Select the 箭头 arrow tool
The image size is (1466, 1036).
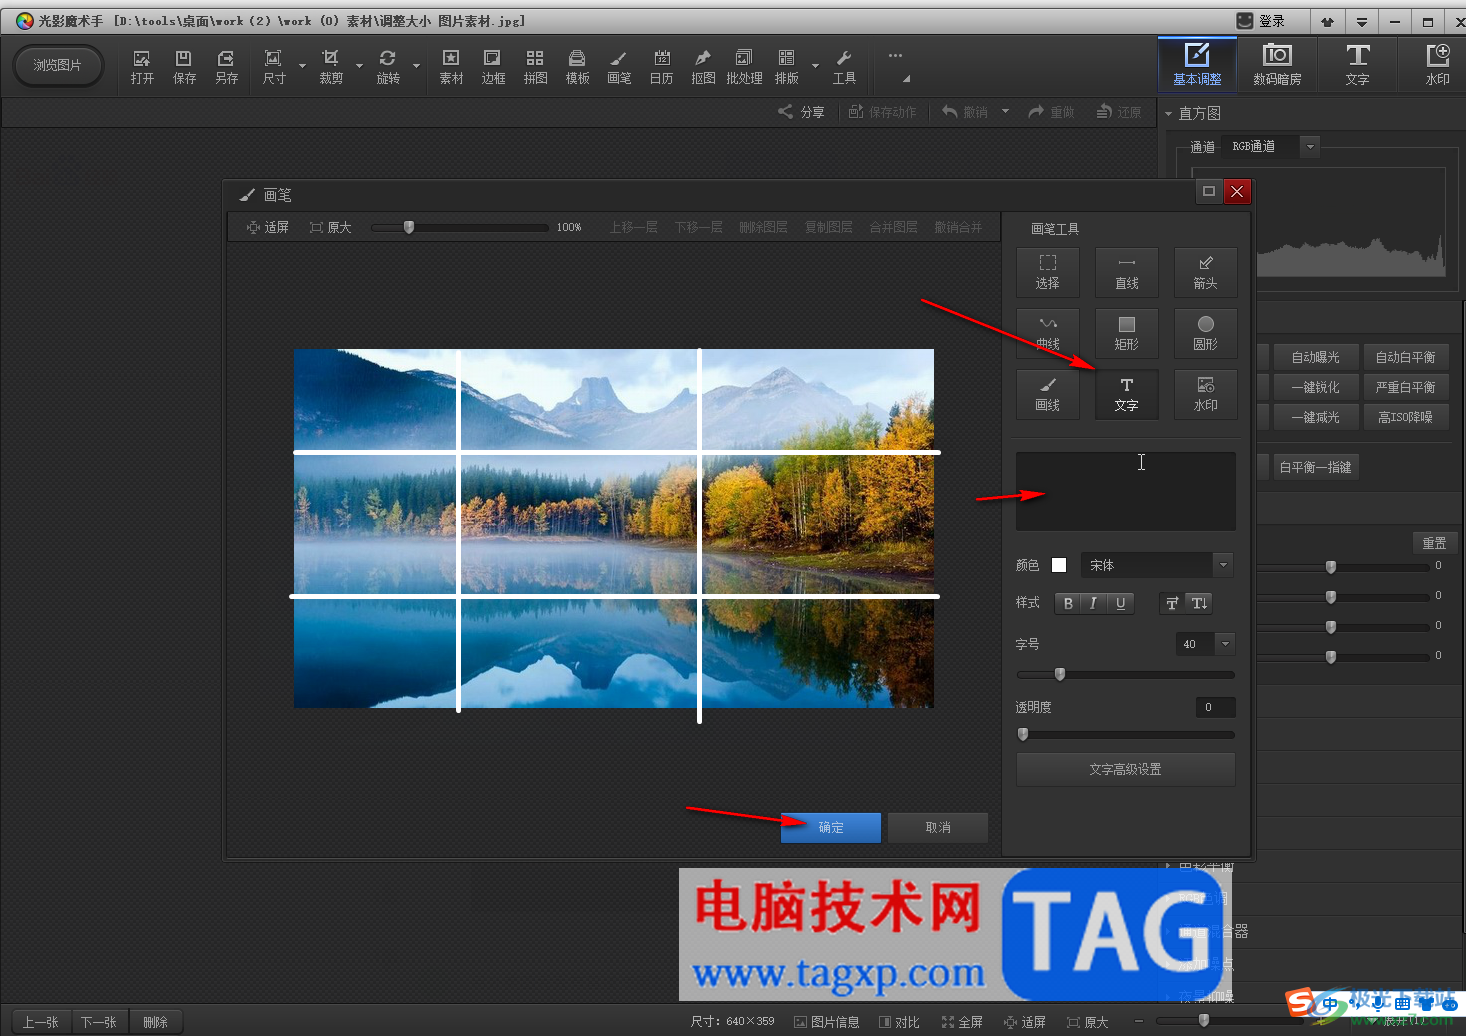coord(1205,273)
